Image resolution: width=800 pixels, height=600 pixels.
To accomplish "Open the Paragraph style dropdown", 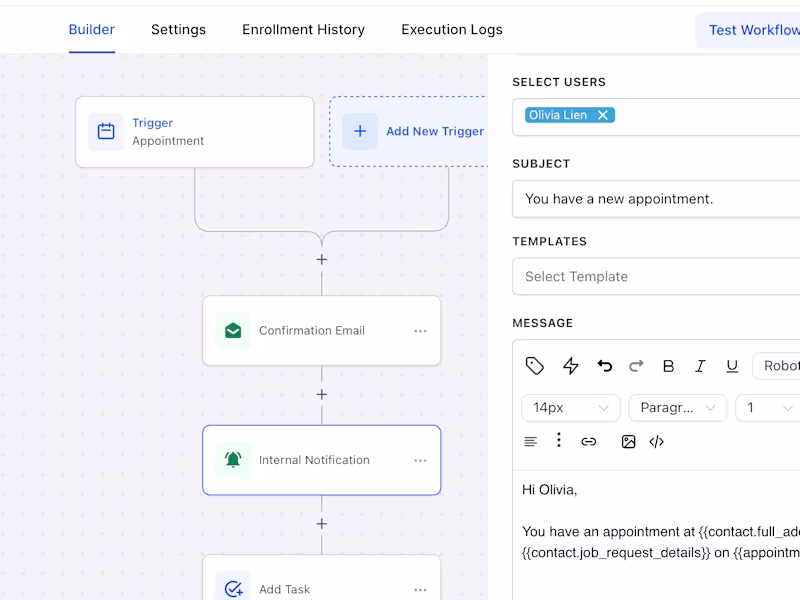I will (678, 408).
